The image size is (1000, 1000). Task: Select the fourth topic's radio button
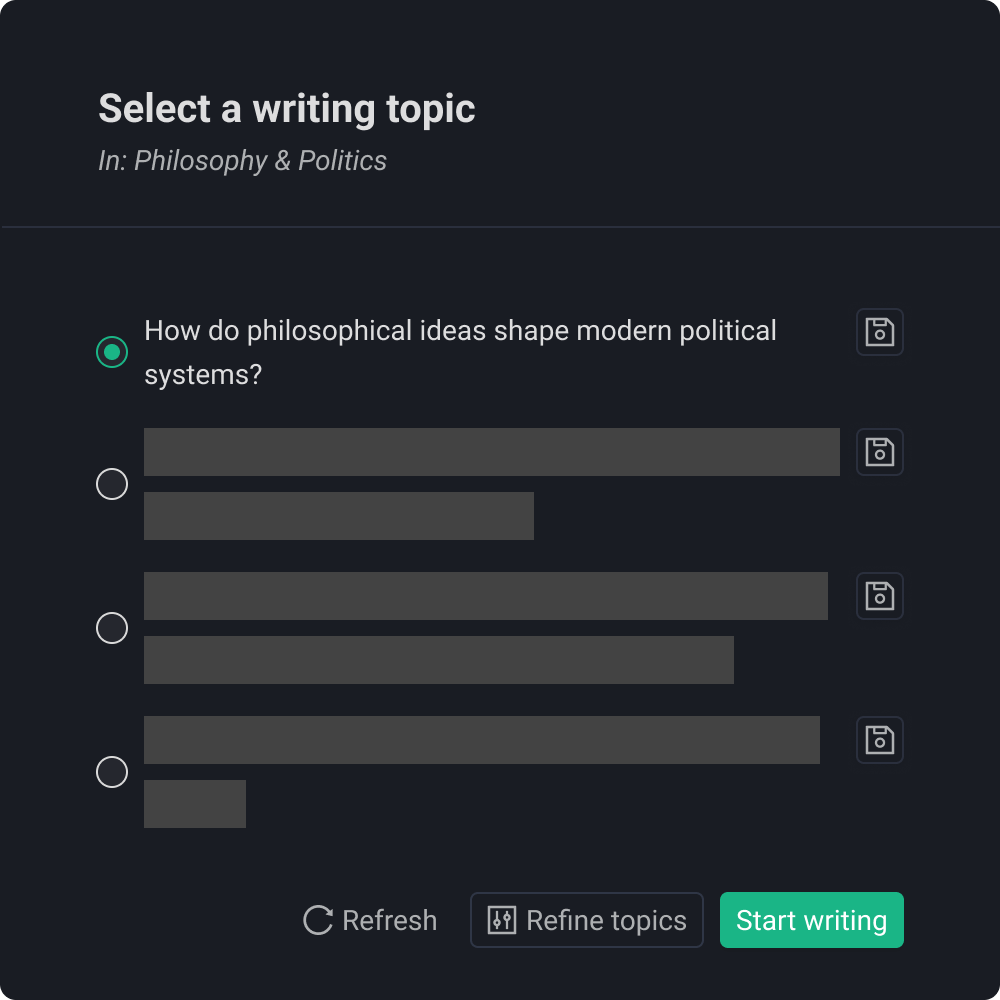click(x=112, y=772)
